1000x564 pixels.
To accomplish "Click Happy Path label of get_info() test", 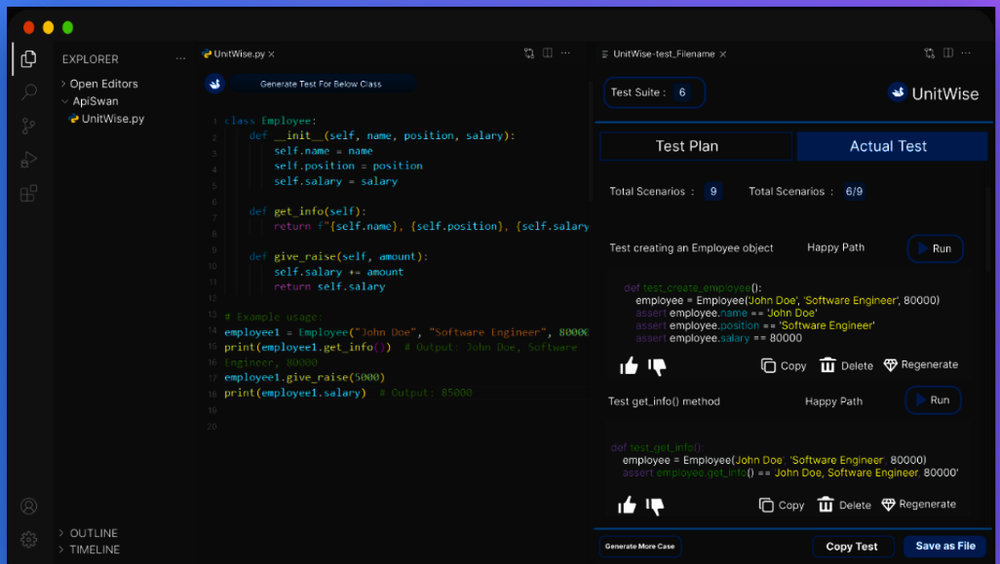I will [x=834, y=401].
